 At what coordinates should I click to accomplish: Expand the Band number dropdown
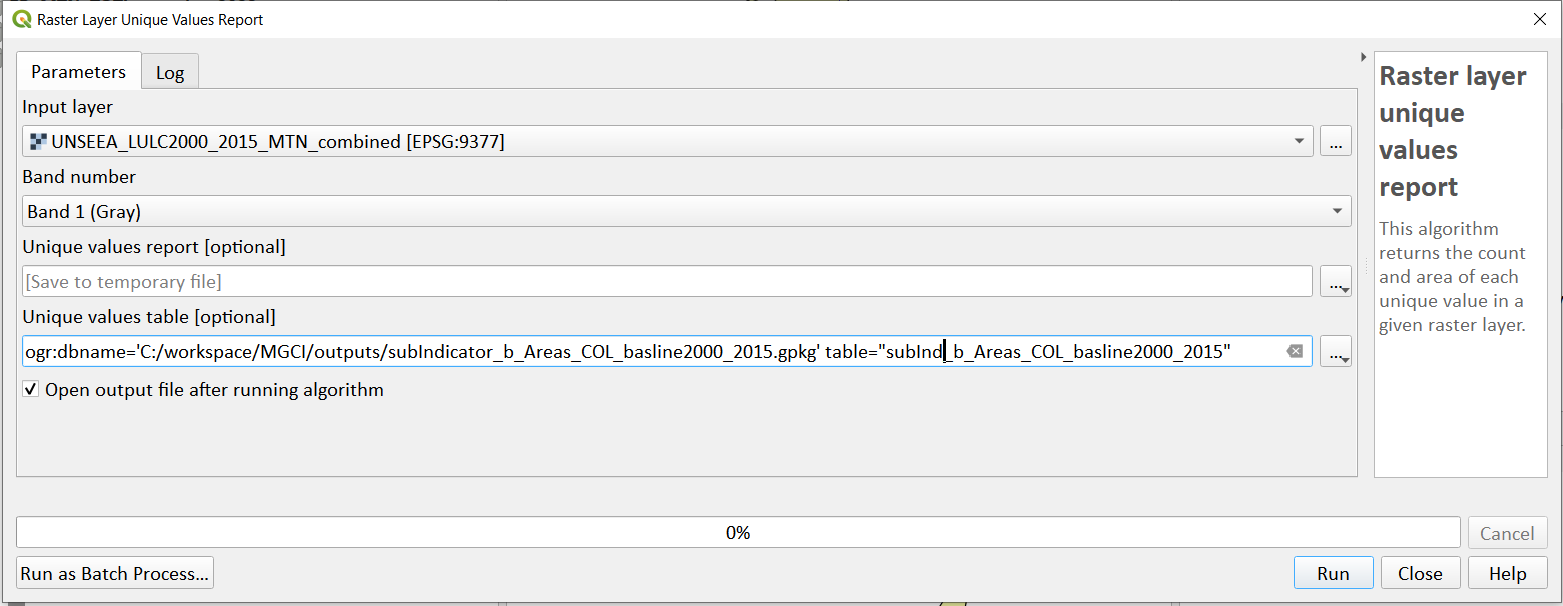pos(1337,211)
